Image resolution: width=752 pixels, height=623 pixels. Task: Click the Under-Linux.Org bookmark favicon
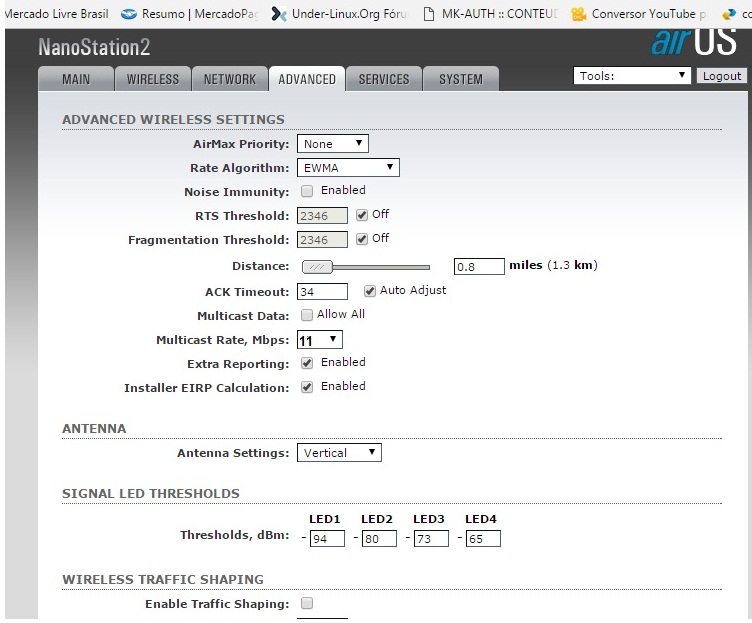tap(279, 14)
